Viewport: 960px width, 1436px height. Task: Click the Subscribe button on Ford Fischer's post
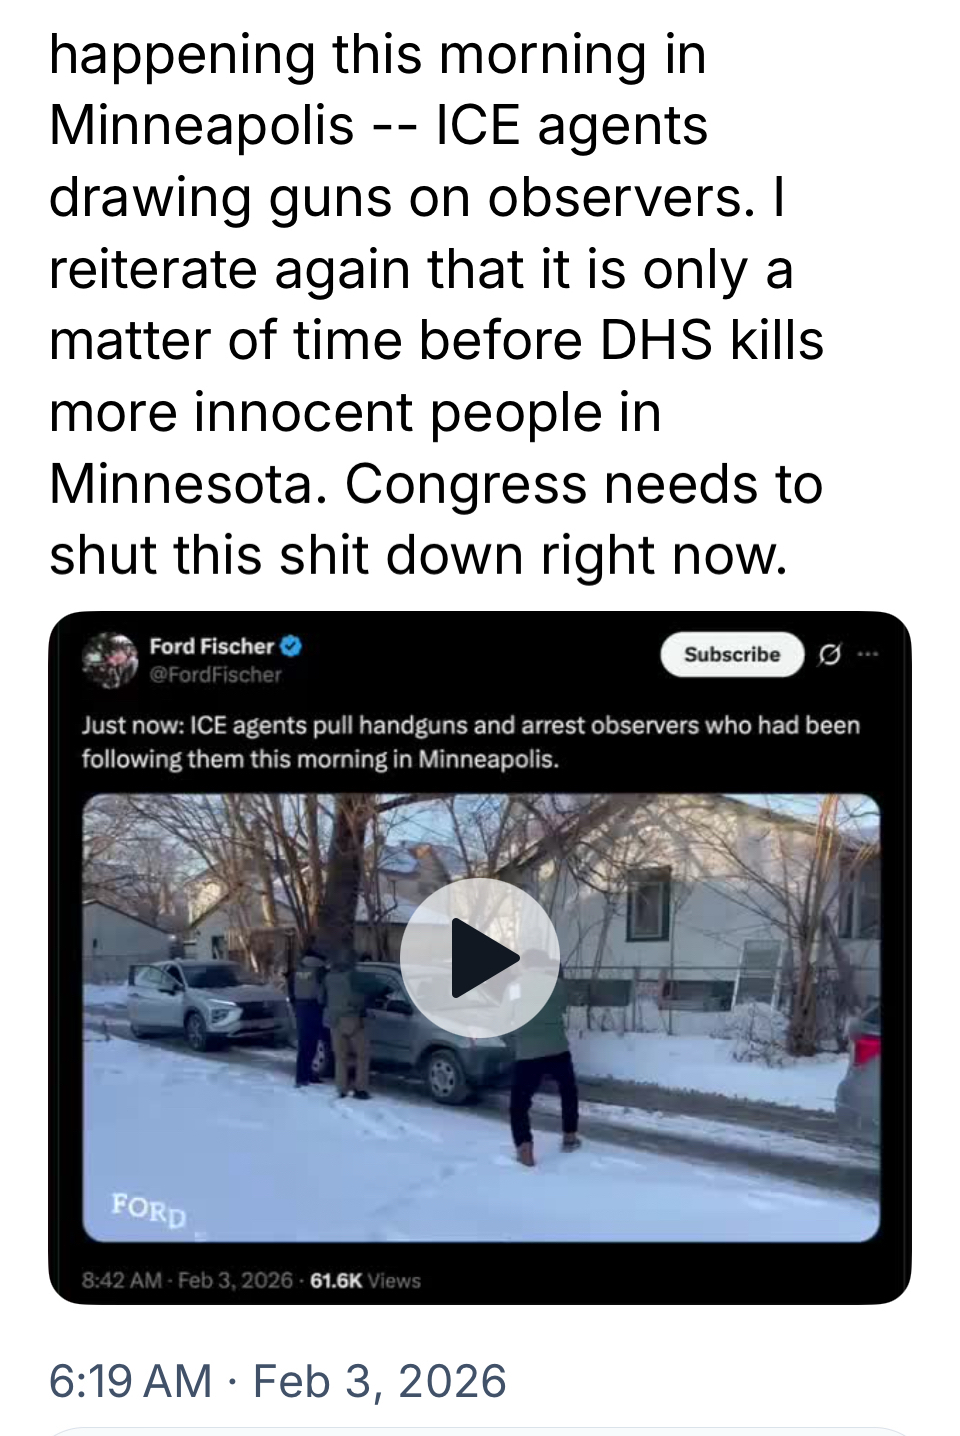click(x=732, y=654)
